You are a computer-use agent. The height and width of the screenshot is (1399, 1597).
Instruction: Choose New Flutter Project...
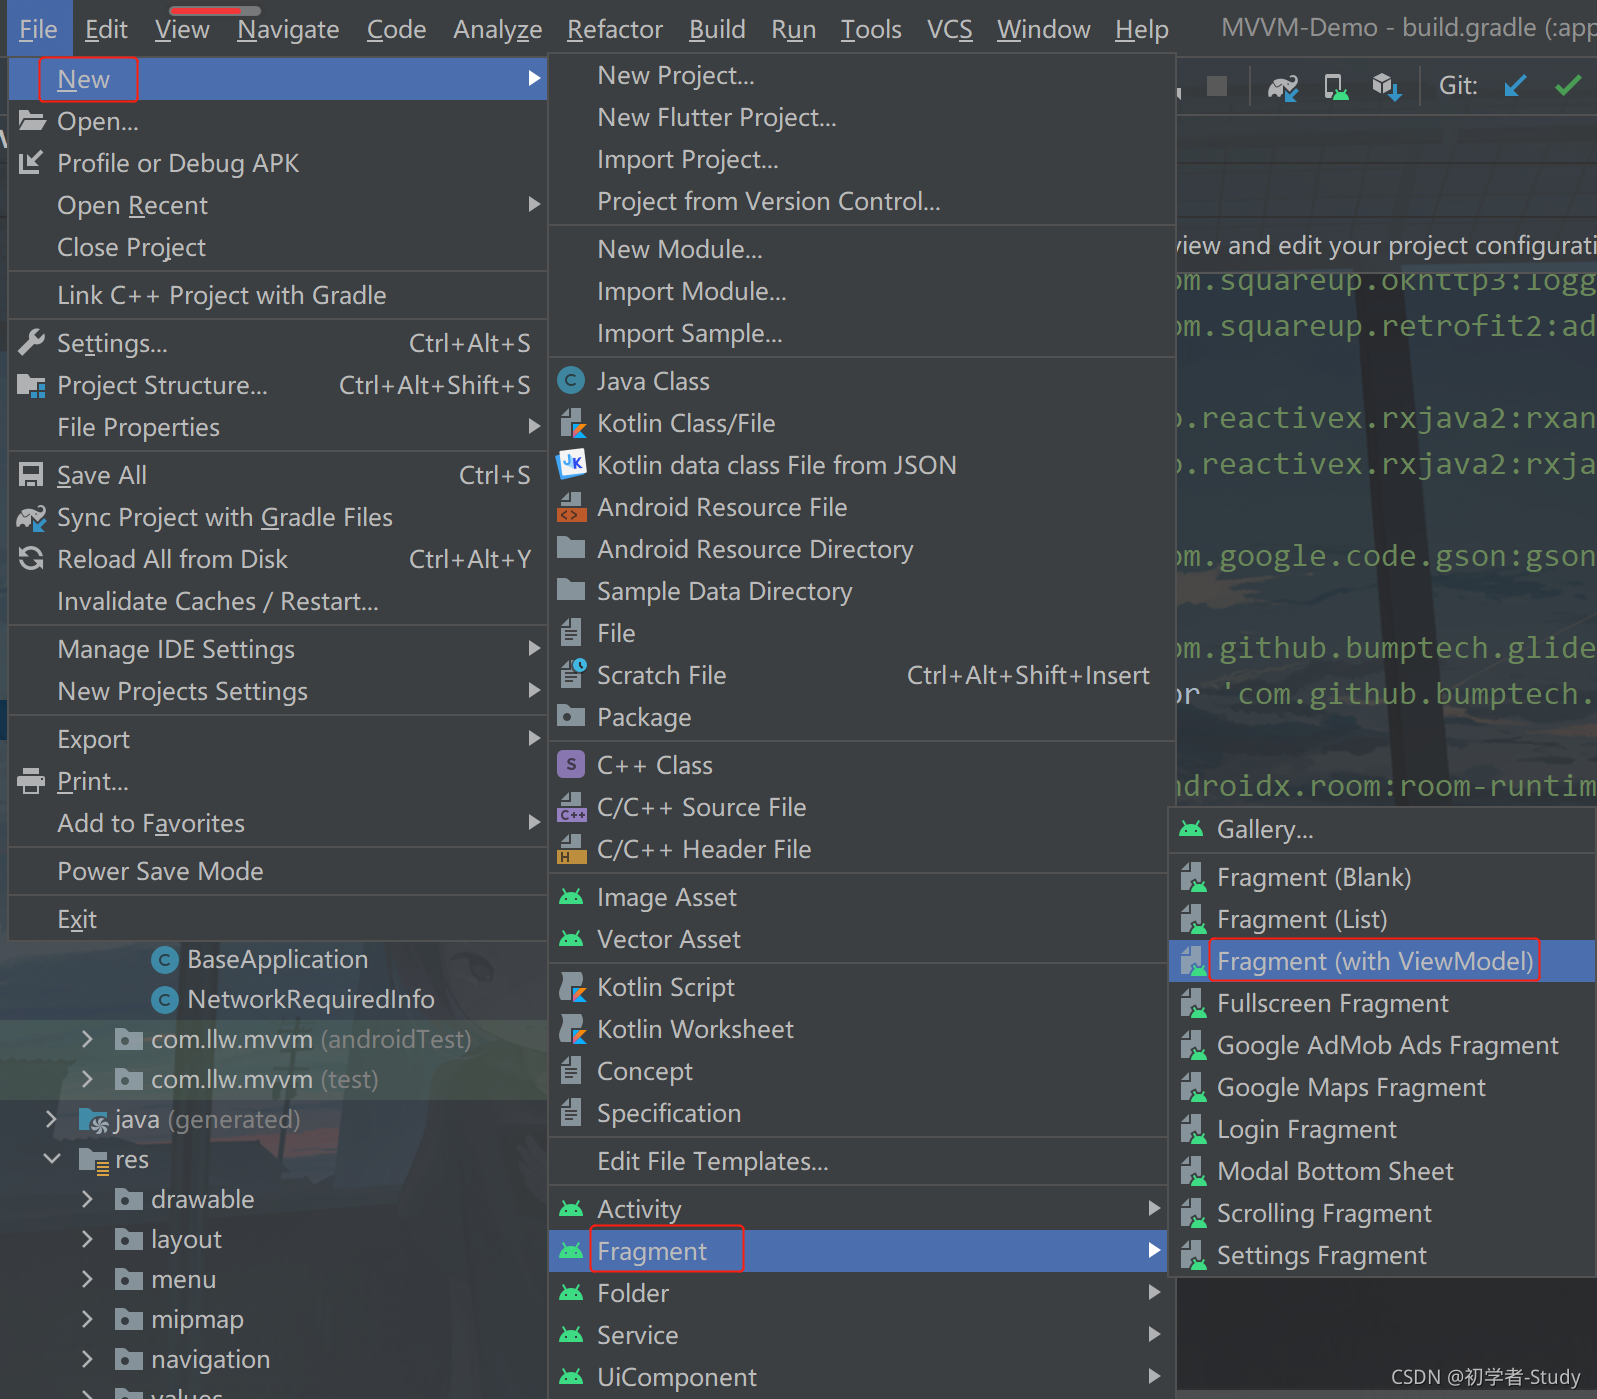[862, 117]
